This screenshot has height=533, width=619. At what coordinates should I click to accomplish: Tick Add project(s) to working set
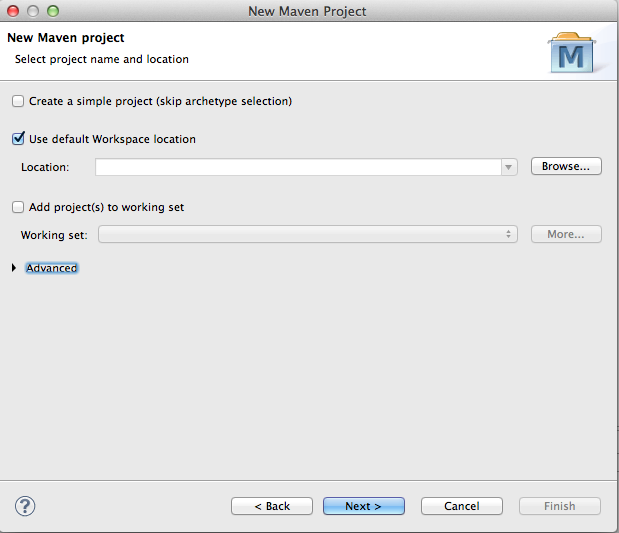tap(18, 207)
